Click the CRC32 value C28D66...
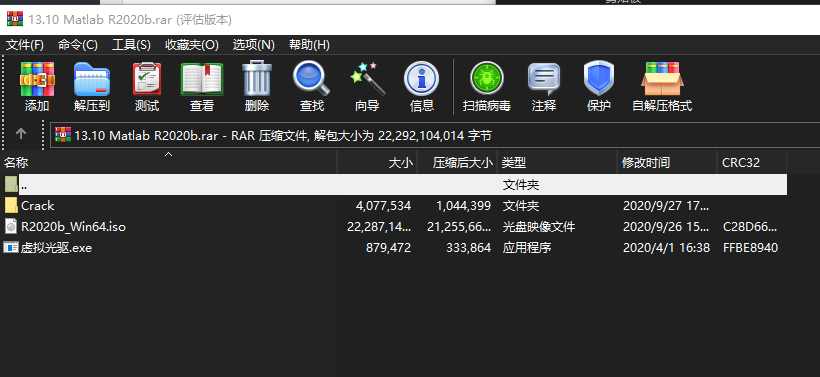Viewport: 820px width, 377px height. (750, 226)
